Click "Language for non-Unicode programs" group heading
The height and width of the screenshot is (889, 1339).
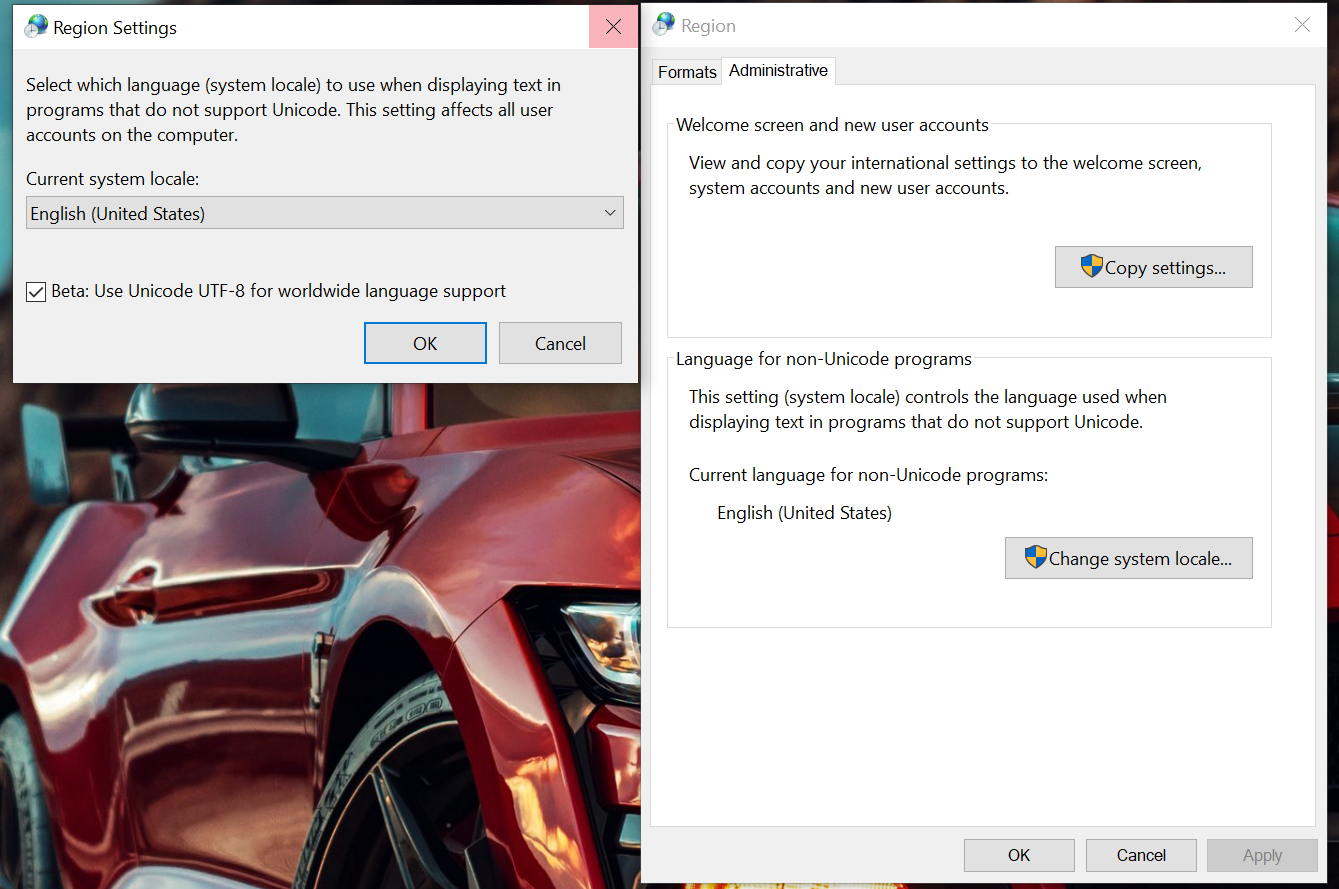[824, 359]
